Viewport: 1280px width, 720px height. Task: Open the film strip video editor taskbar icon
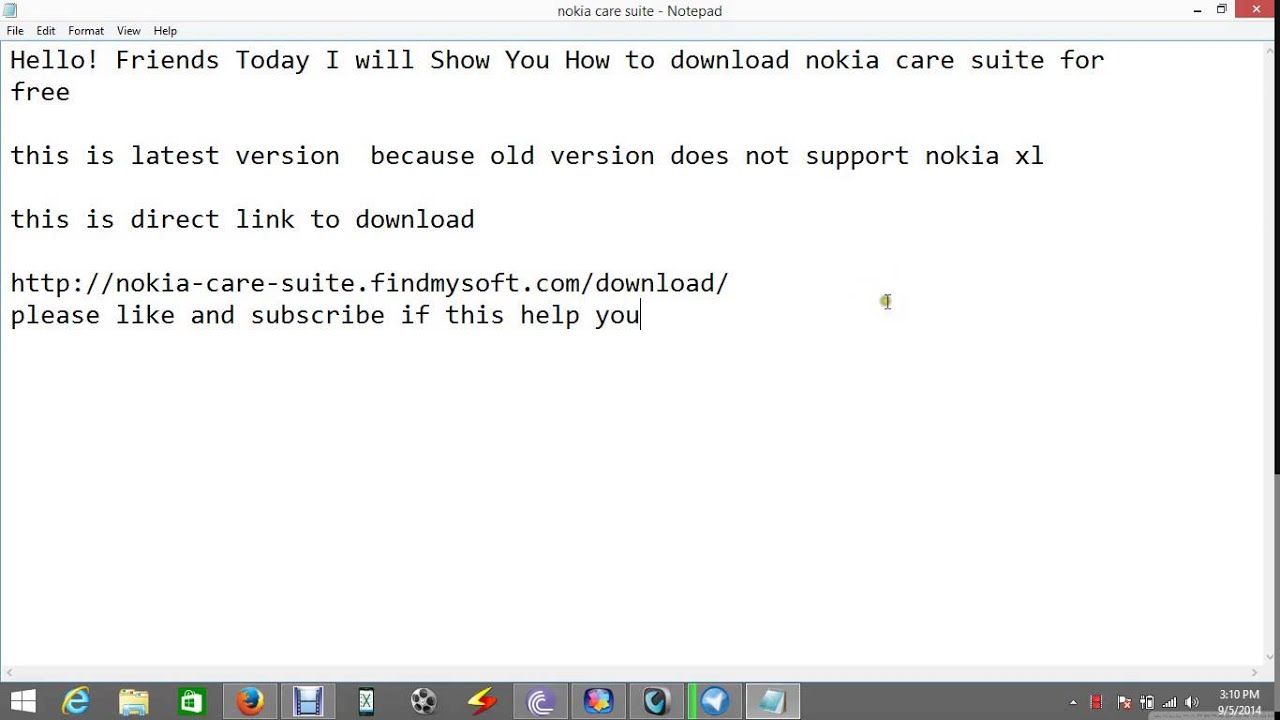[x=308, y=701]
